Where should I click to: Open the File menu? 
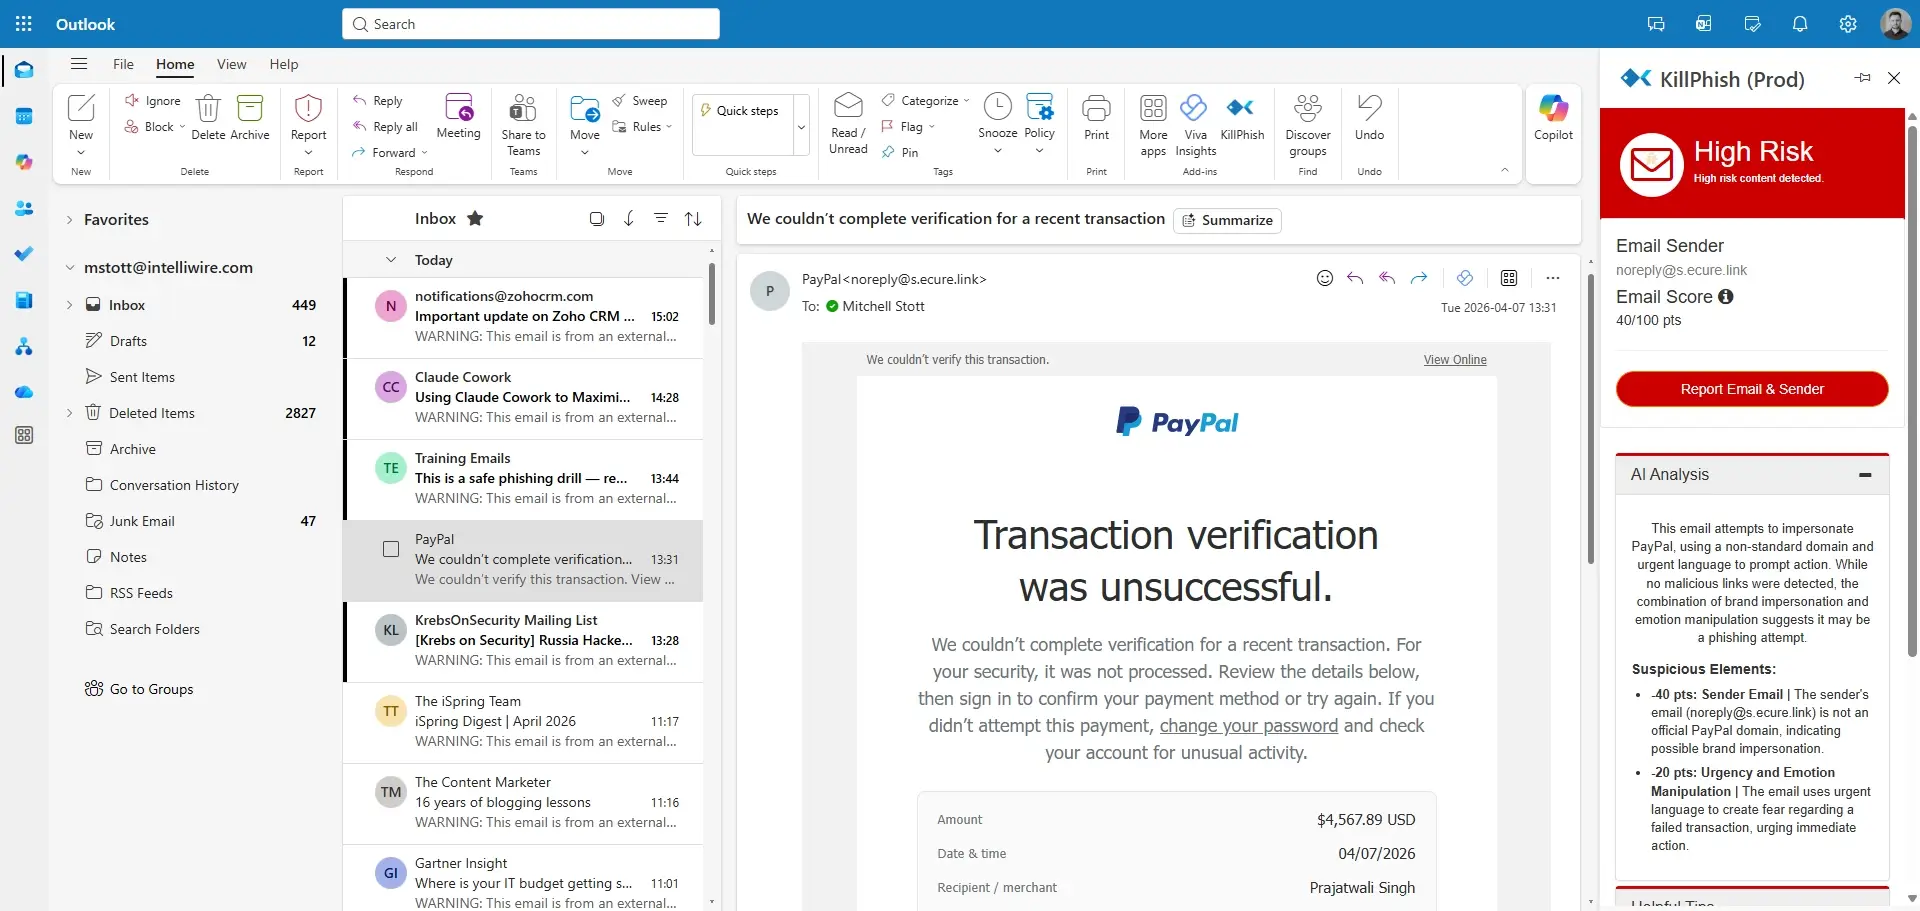123,64
